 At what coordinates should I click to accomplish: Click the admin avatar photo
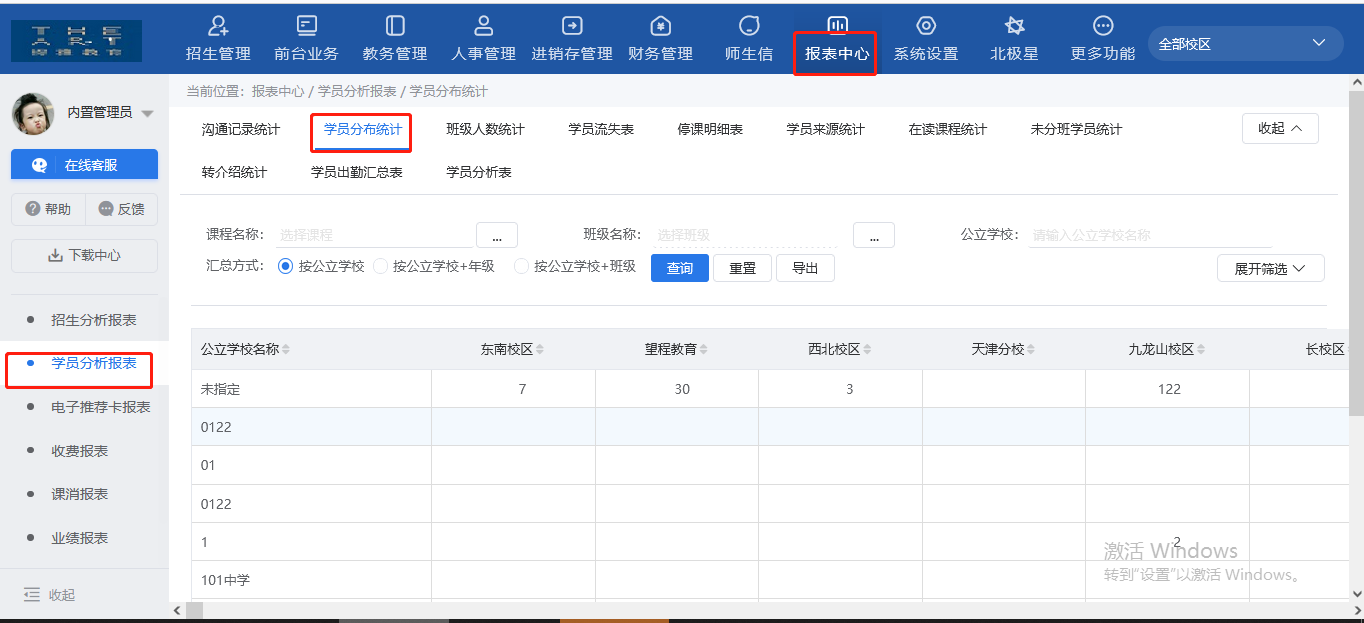coord(33,113)
